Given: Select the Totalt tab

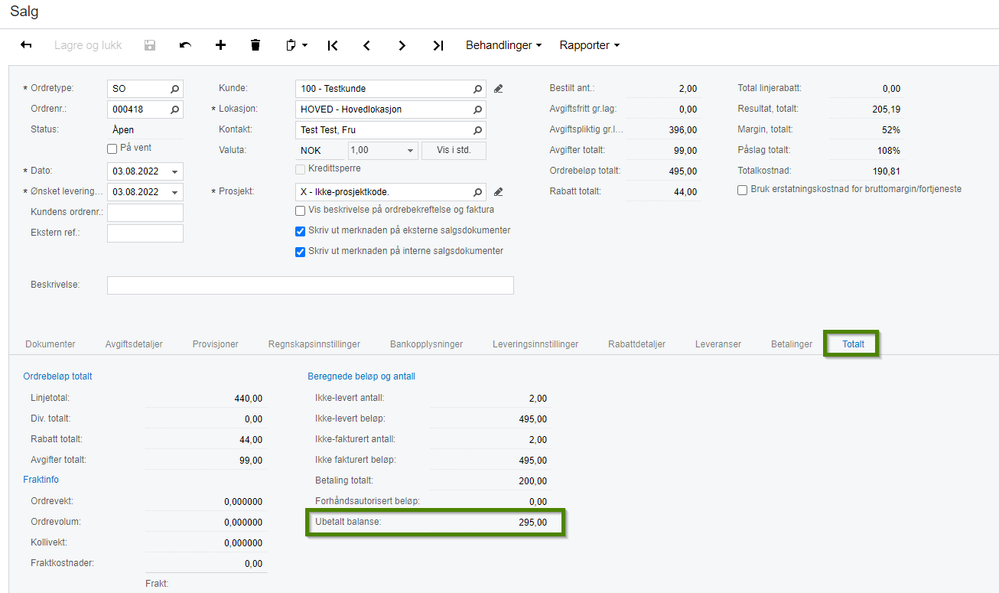Looking at the screenshot, I should pos(853,344).
